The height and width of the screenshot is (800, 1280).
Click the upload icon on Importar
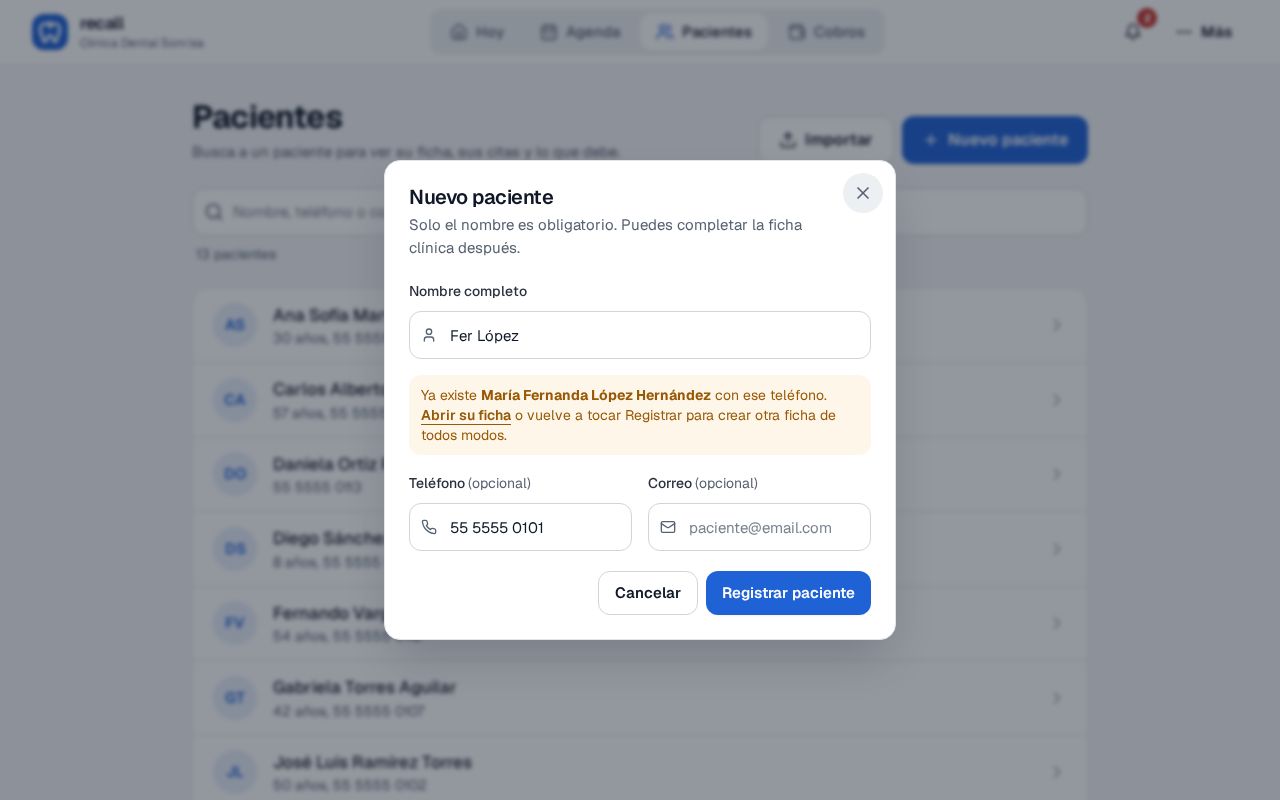click(x=788, y=140)
